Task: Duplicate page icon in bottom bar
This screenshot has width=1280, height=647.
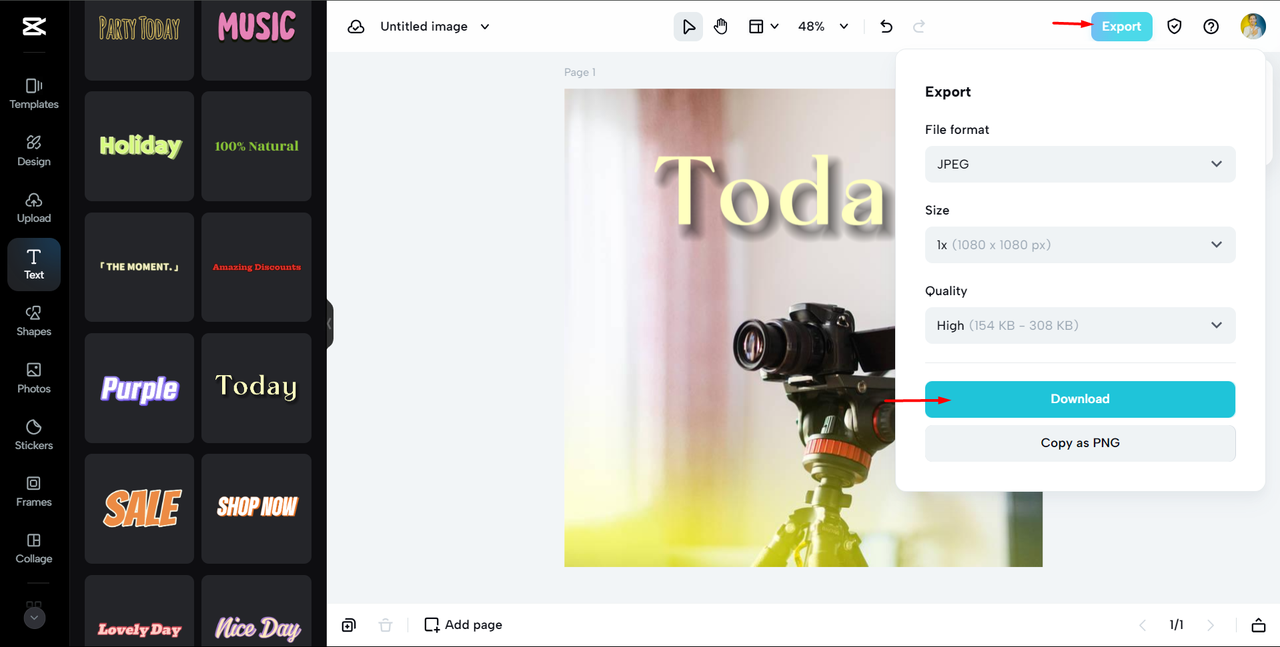Action: pos(348,625)
